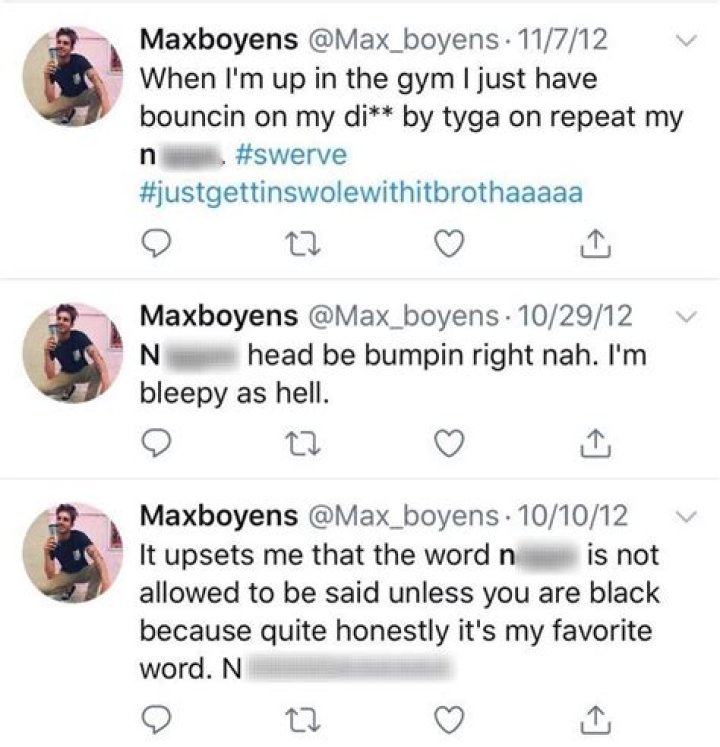Like the 10/10/12 tweet

(449, 716)
